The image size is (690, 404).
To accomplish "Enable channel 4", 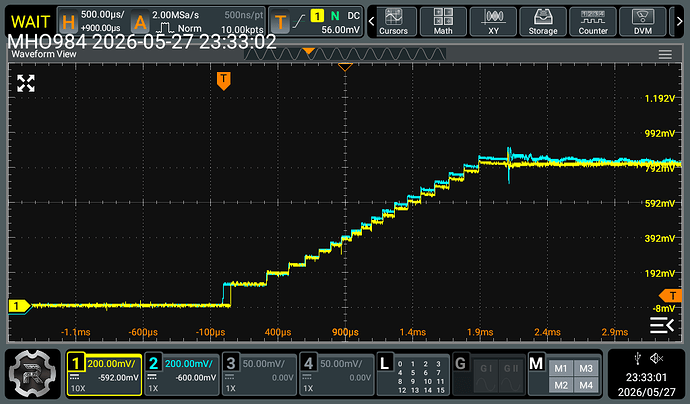I will 337,374.
